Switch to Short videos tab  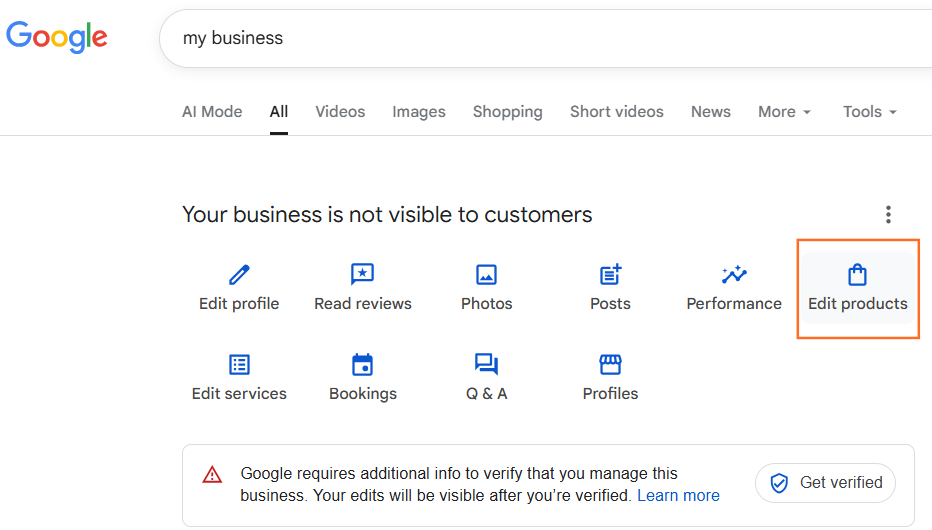[616, 112]
